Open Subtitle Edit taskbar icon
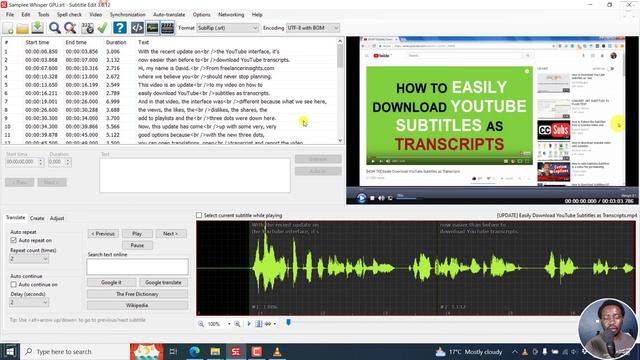This screenshot has height=360, width=640. tap(236, 351)
